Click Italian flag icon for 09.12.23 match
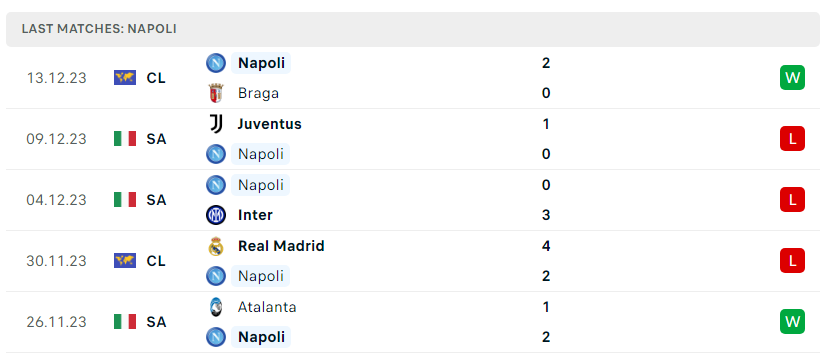The image size is (827, 361). point(125,139)
